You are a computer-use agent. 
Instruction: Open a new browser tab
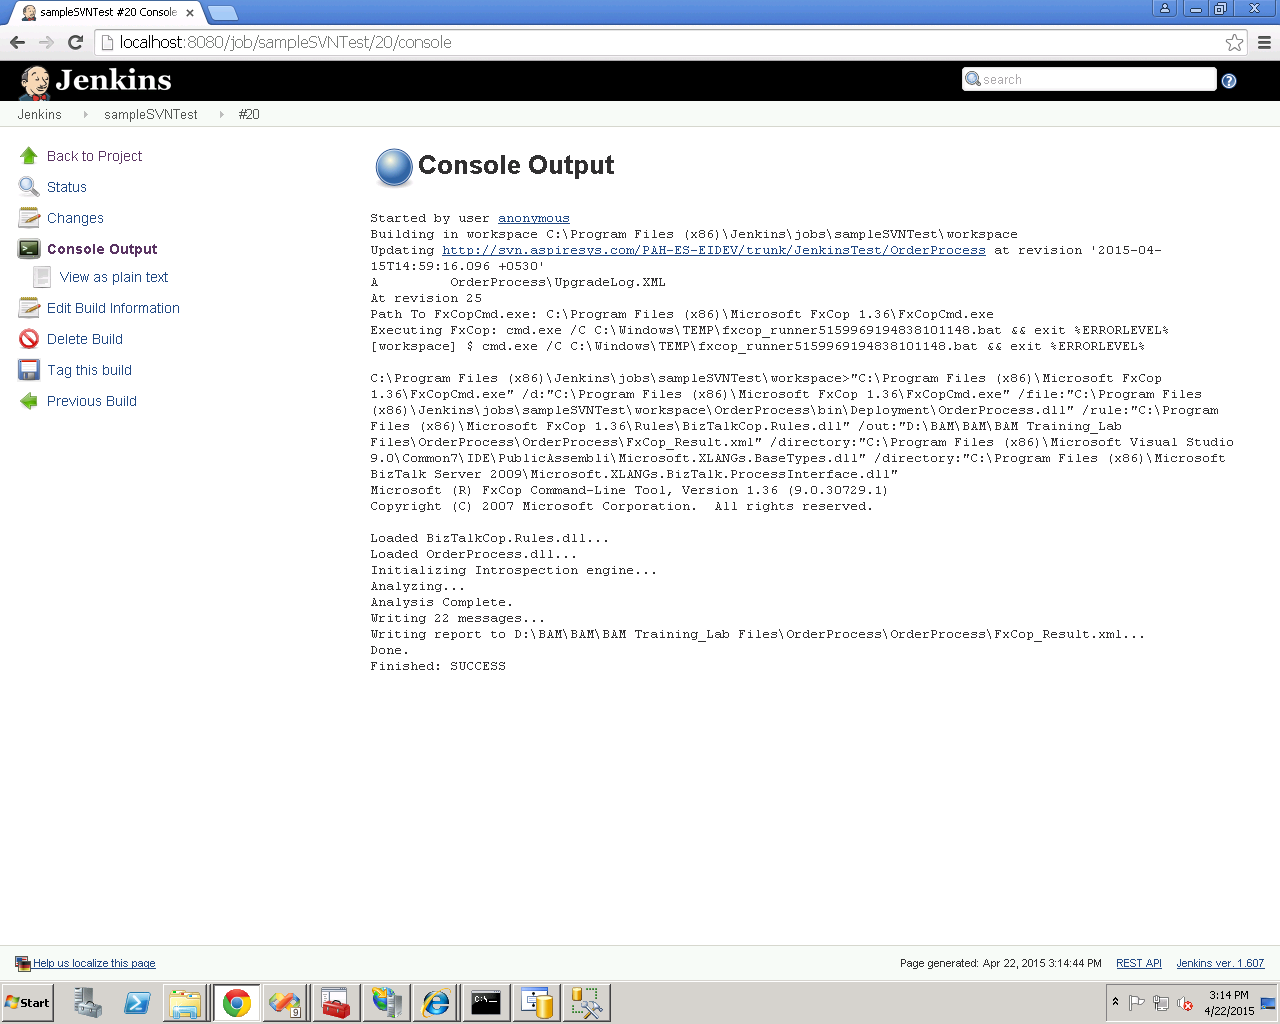[222, 13]
